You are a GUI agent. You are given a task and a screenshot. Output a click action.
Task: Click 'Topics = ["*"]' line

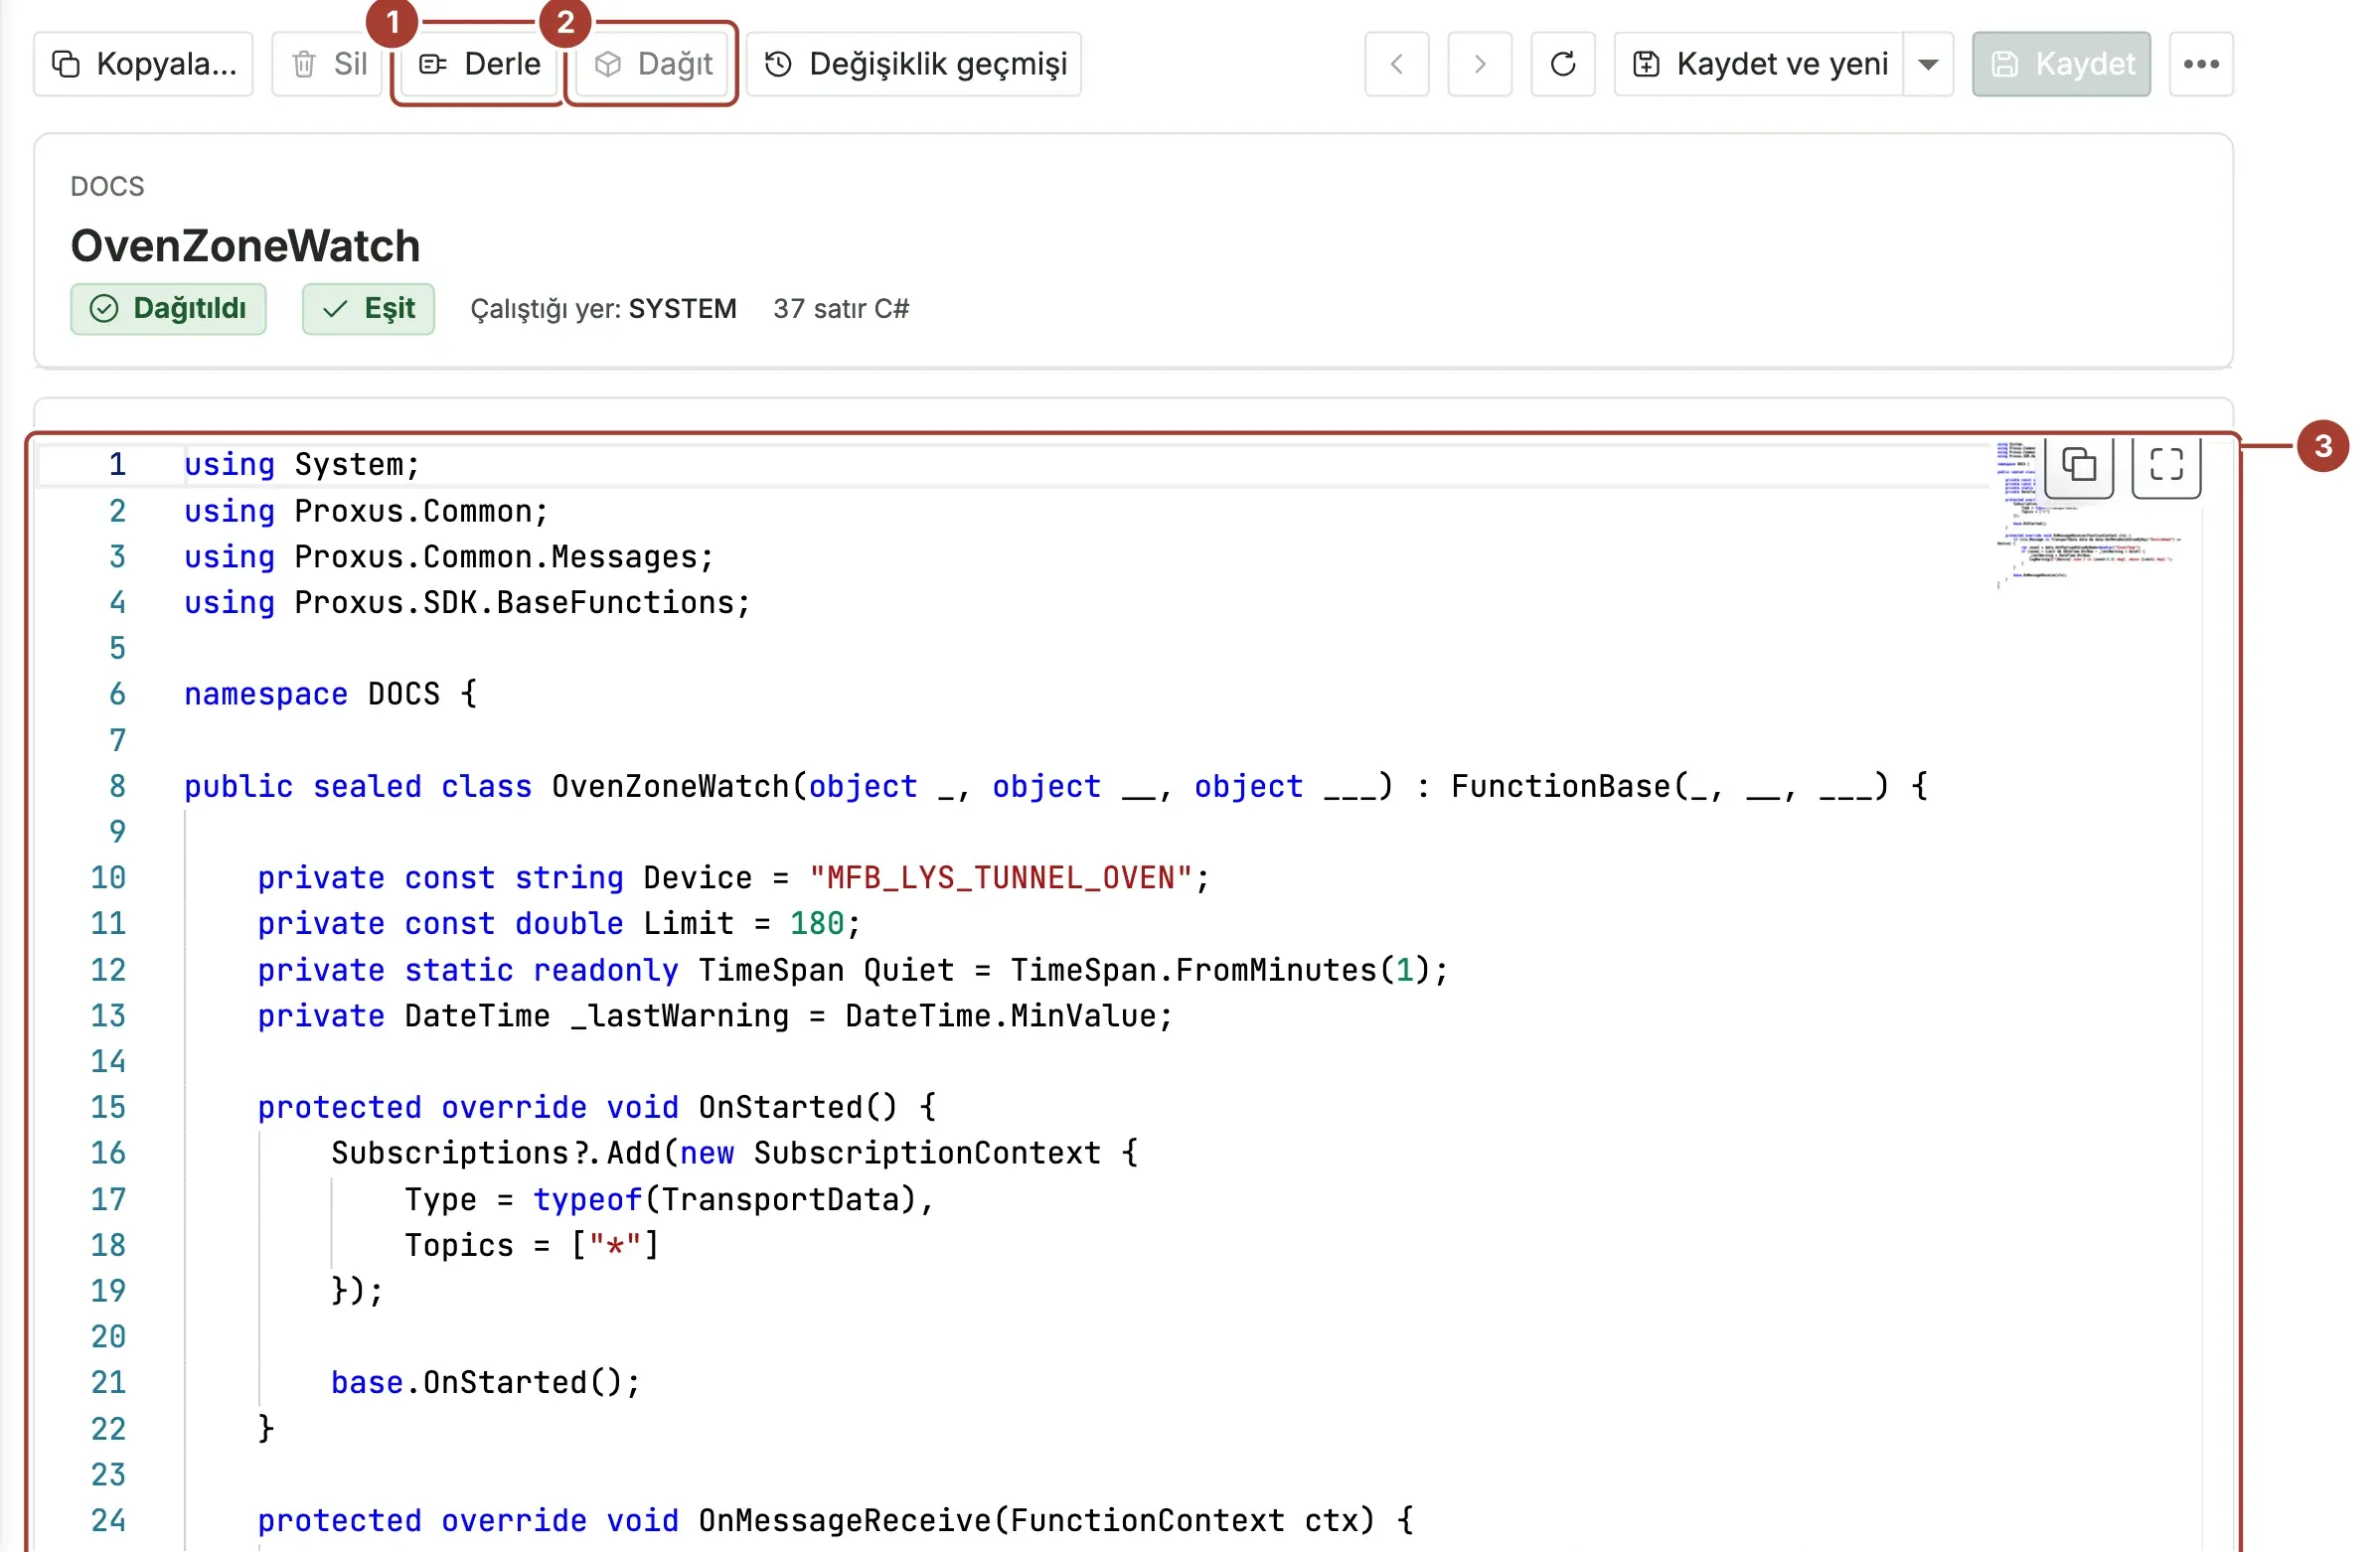532,1246
